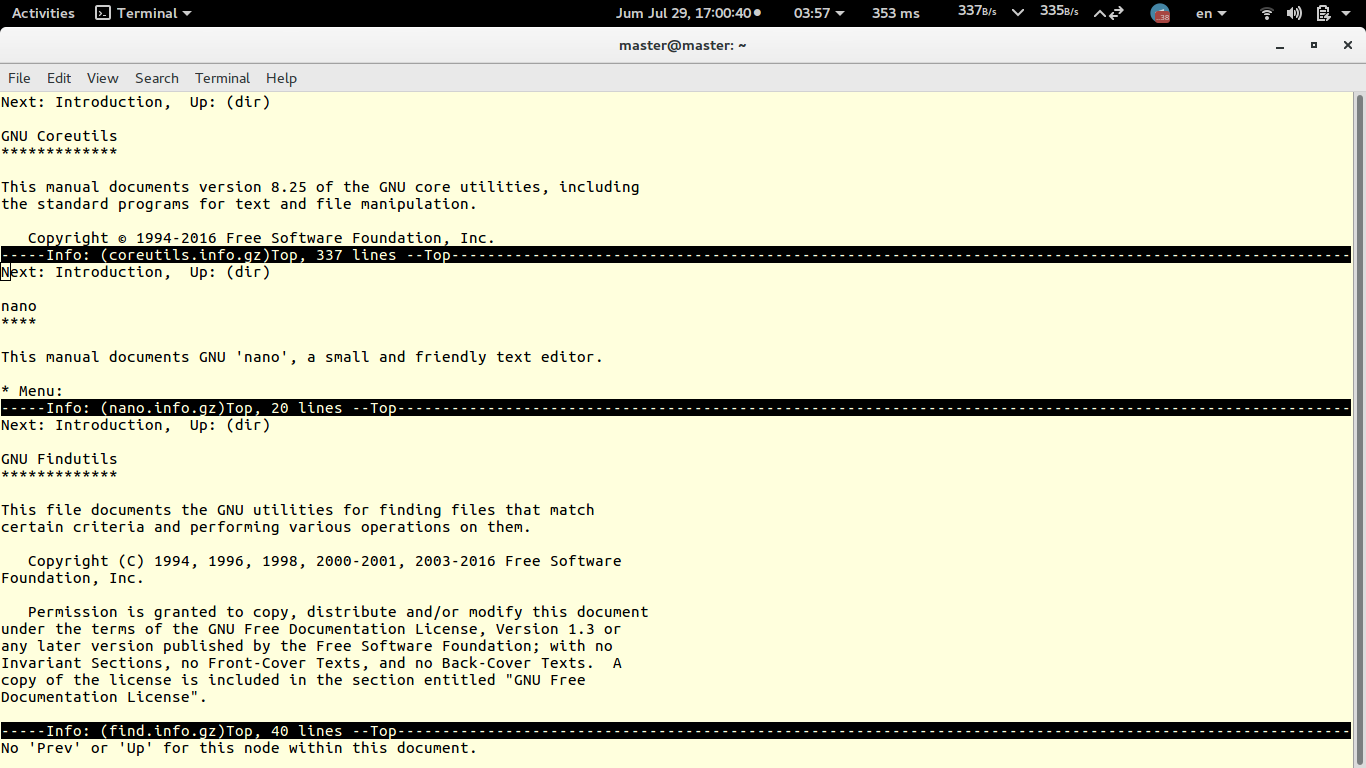Screen dimensions: 1366x768
Task: Click the volume speaker icon
Action: (x=1294, y=13)
